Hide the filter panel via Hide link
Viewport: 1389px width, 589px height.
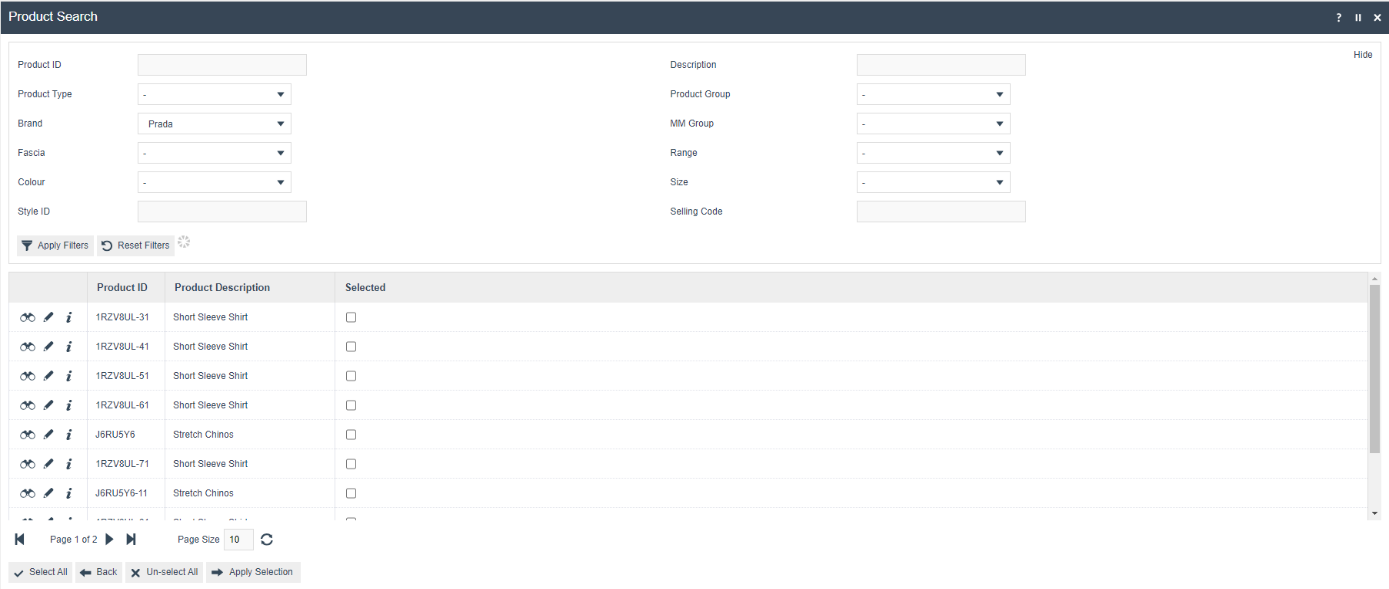1362,54
